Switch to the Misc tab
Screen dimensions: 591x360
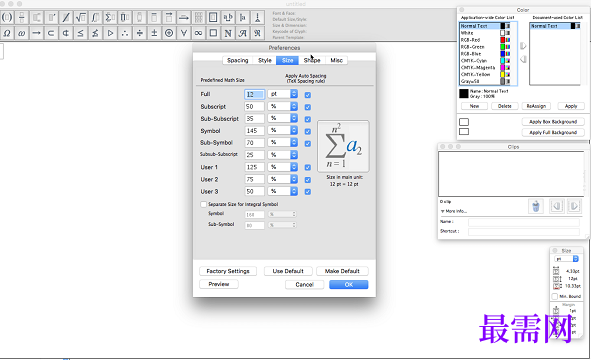tap(336, 60)
